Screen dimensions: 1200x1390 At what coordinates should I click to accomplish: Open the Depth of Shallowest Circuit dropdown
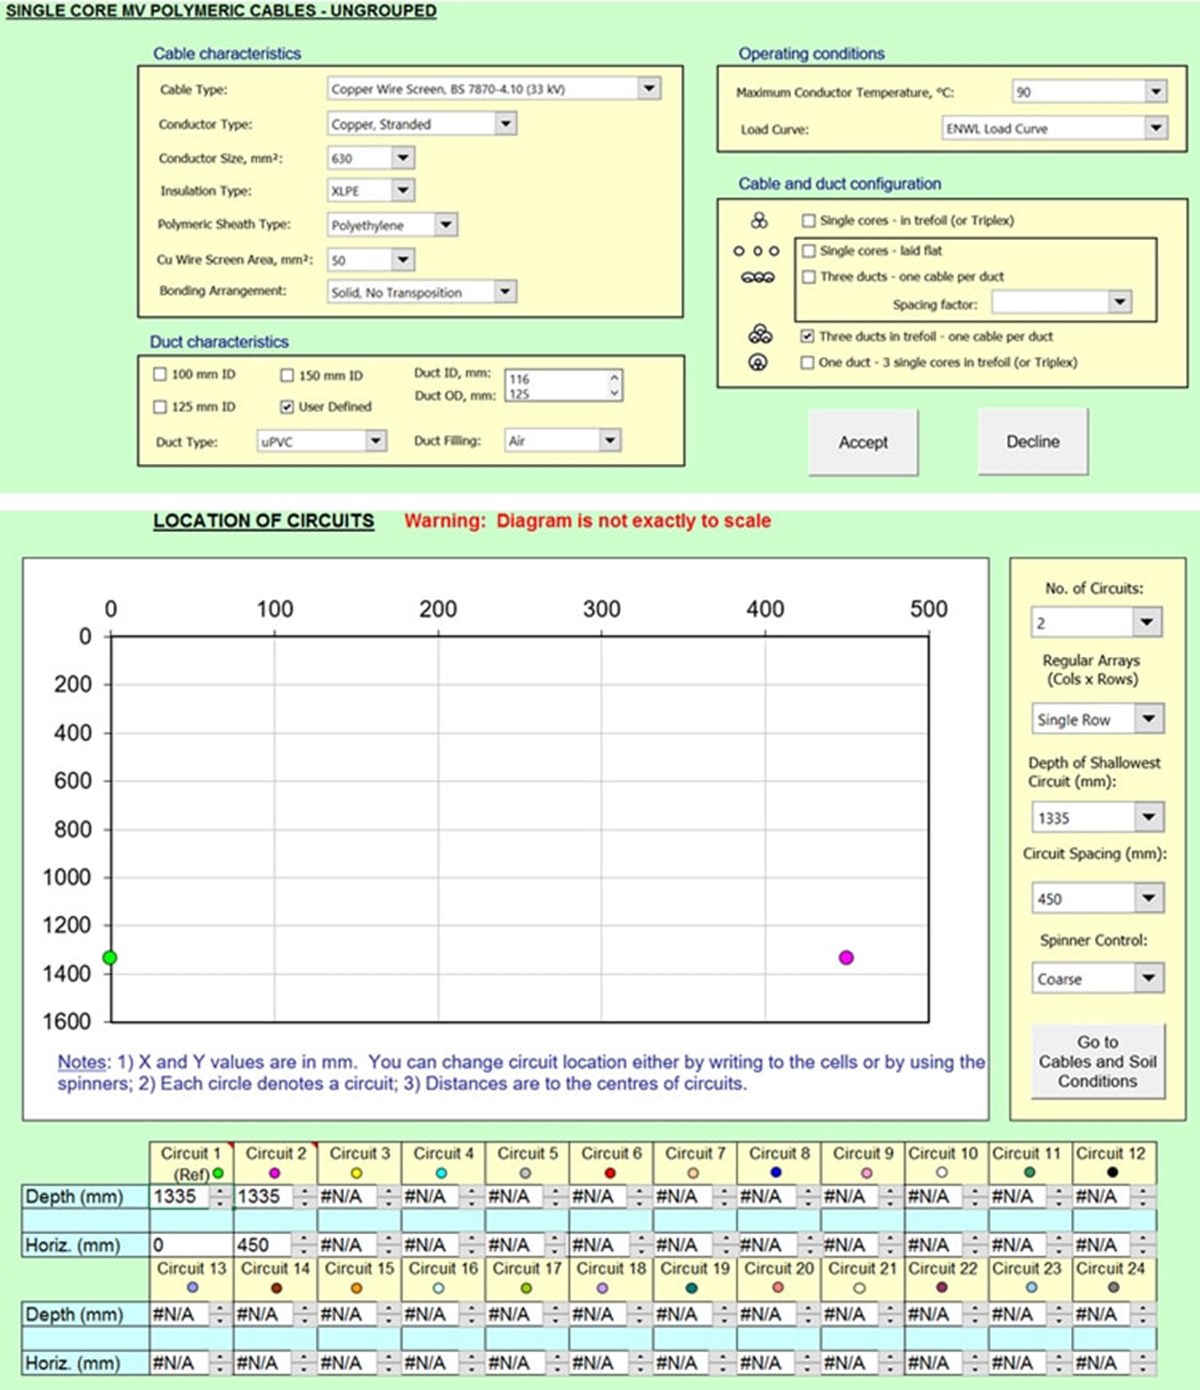pos(1149,817)
